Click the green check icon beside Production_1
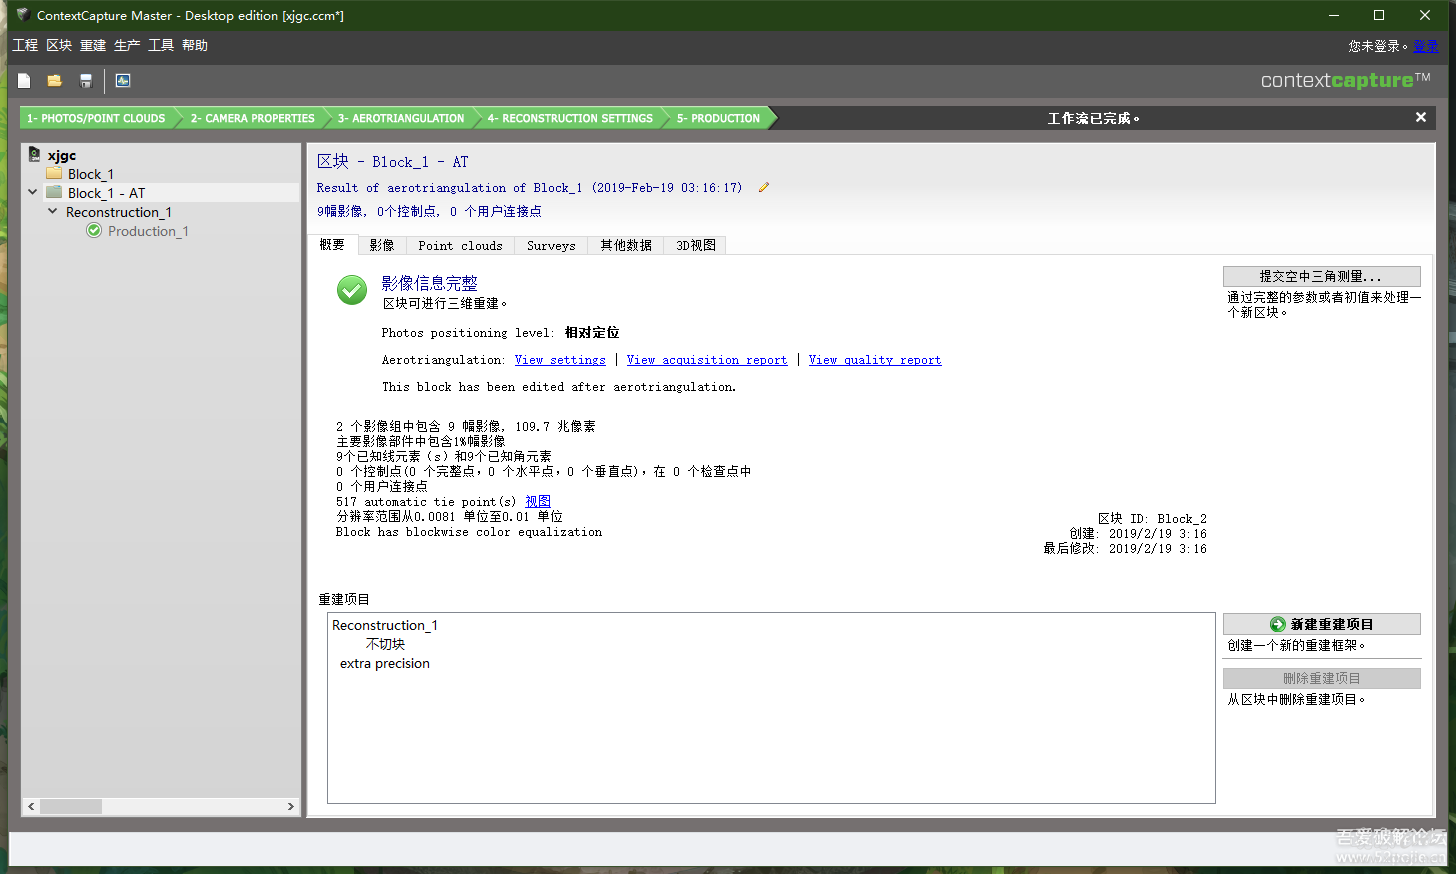The height and width of the screenshot is (874, 1456). (94, 231)
